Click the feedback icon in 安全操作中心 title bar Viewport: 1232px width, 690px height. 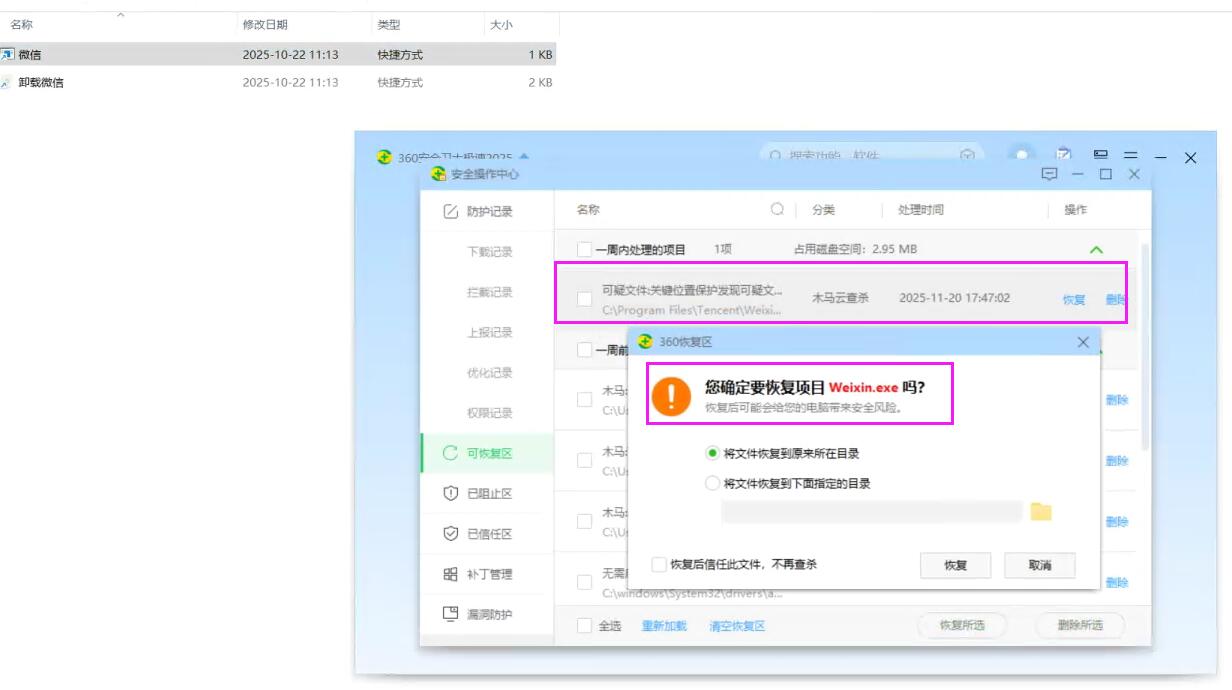tap(1049, 174)
